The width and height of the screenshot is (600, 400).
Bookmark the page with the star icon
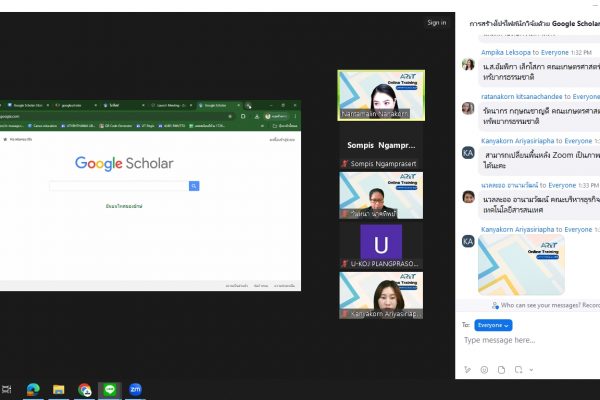(x=230, y=116)
